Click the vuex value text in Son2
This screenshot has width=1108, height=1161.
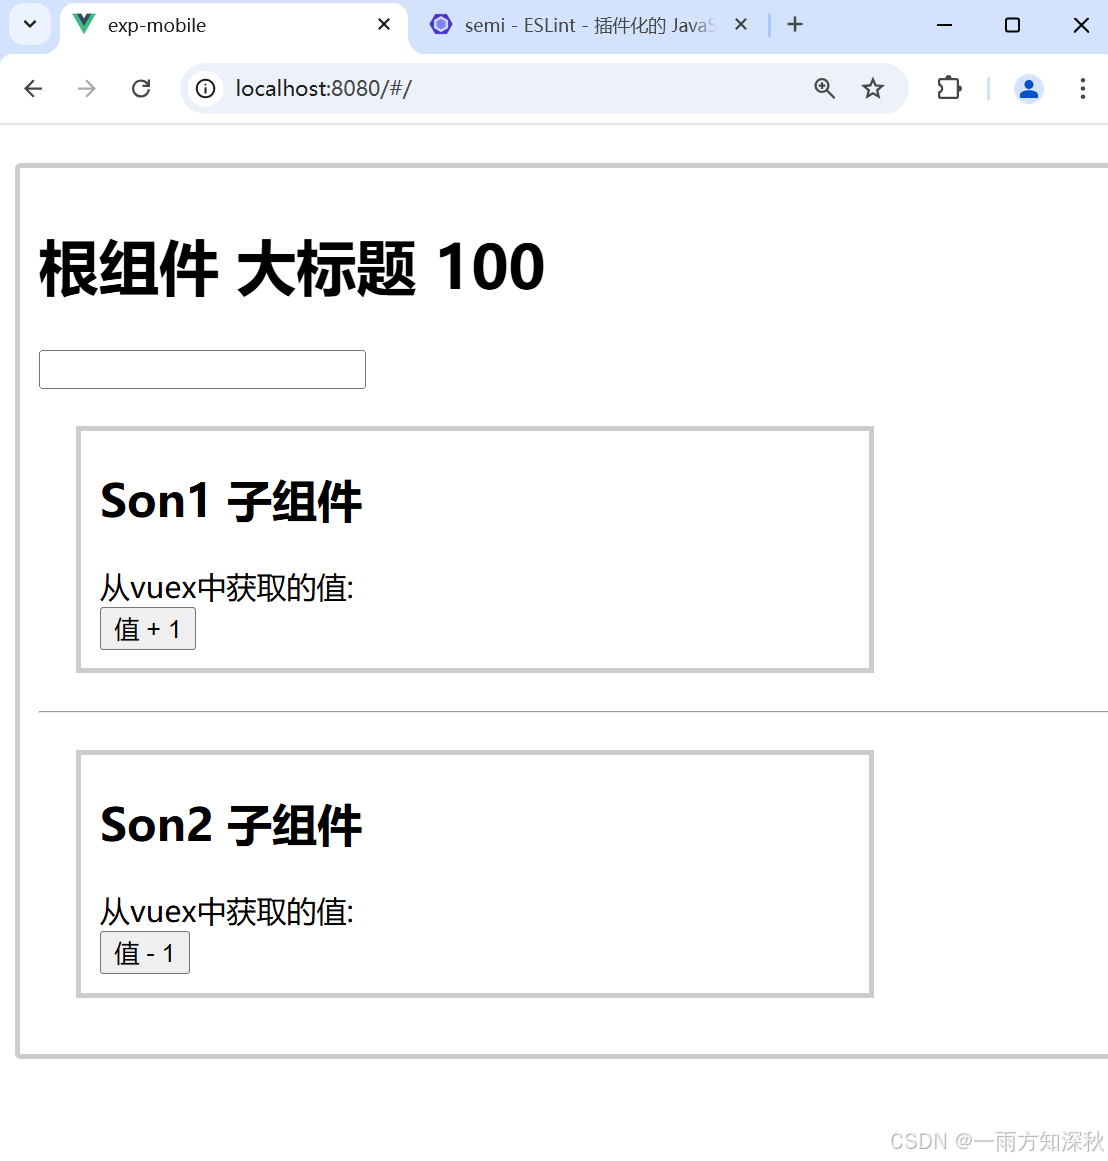(227, 911)
